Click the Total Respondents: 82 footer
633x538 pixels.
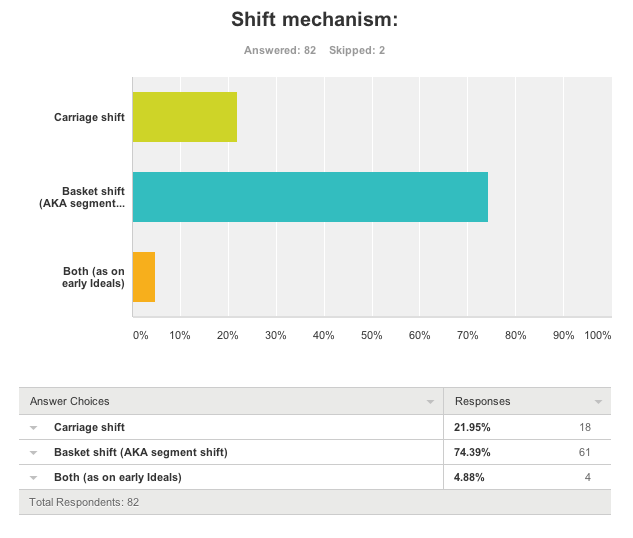click(84, 502)
